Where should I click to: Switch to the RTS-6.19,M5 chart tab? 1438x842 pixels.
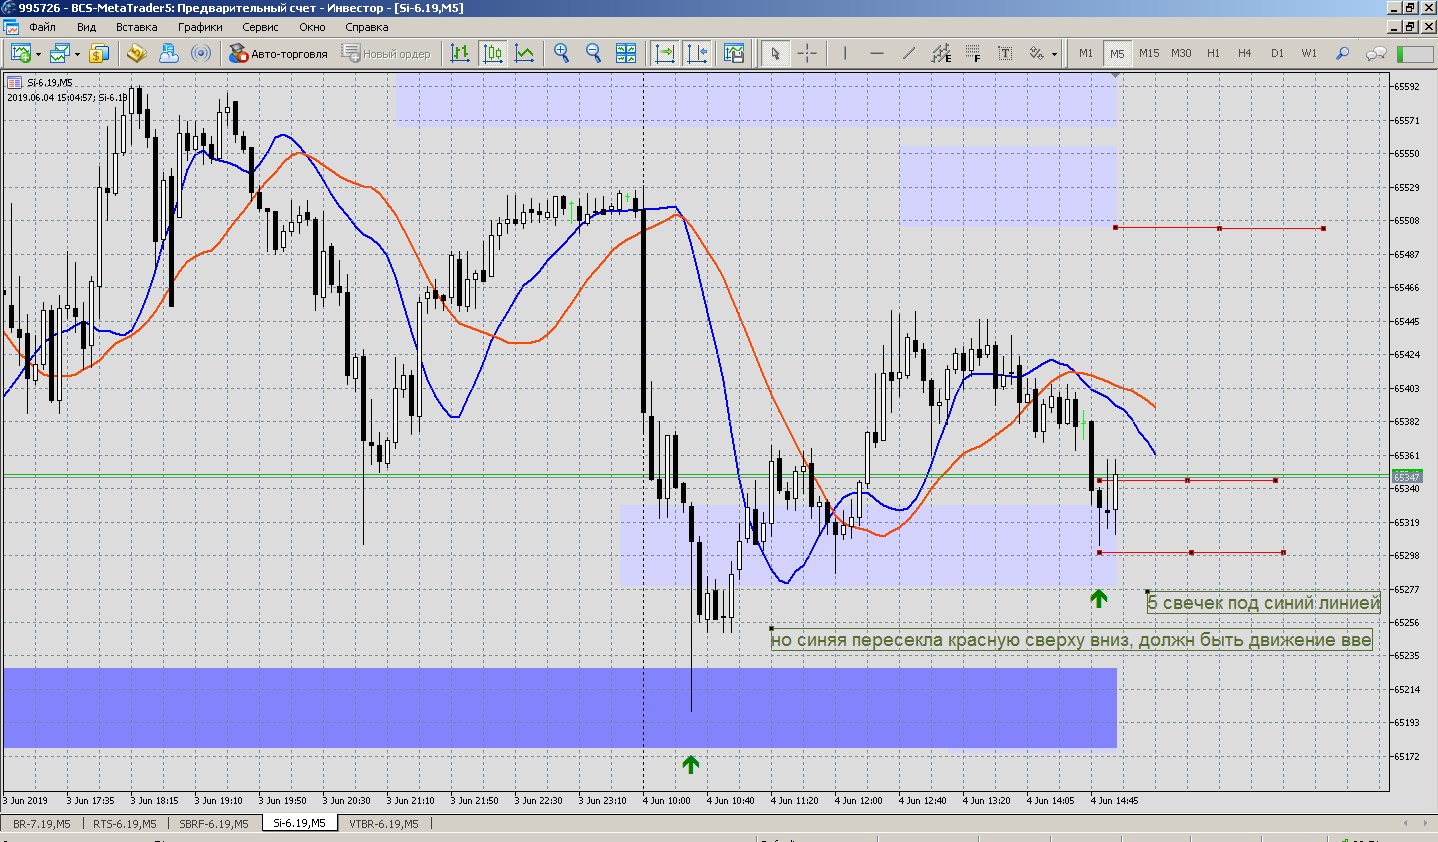tap(125, 824)
